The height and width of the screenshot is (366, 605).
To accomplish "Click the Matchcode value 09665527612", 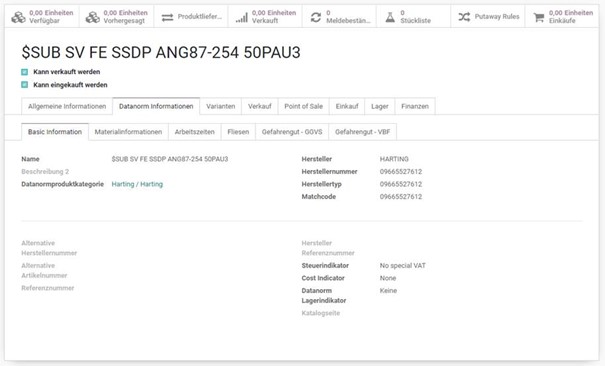I will coord(401,197).
